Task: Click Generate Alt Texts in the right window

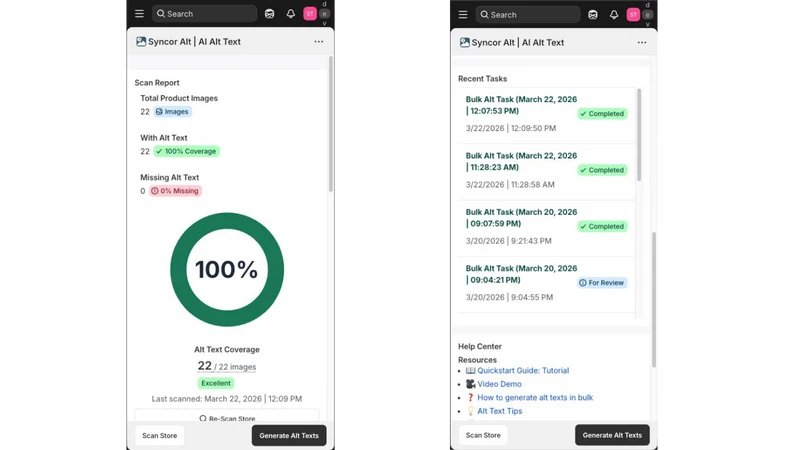Action: click(x=612, y=435)
